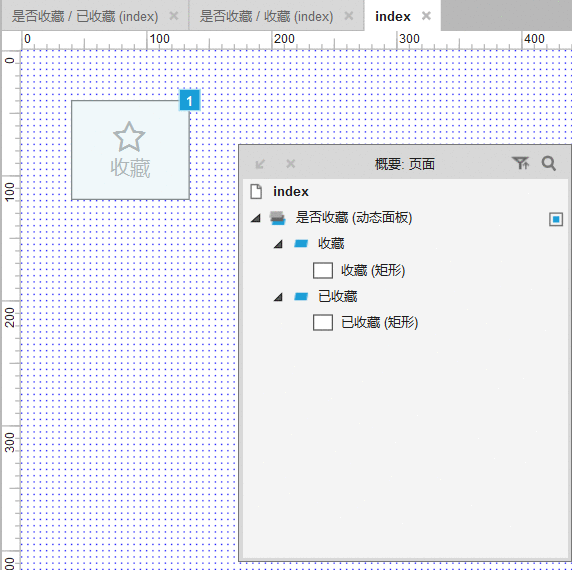572x570 pixels.
Task: Open the outline sort and filter icon
Action: [520, 163]
